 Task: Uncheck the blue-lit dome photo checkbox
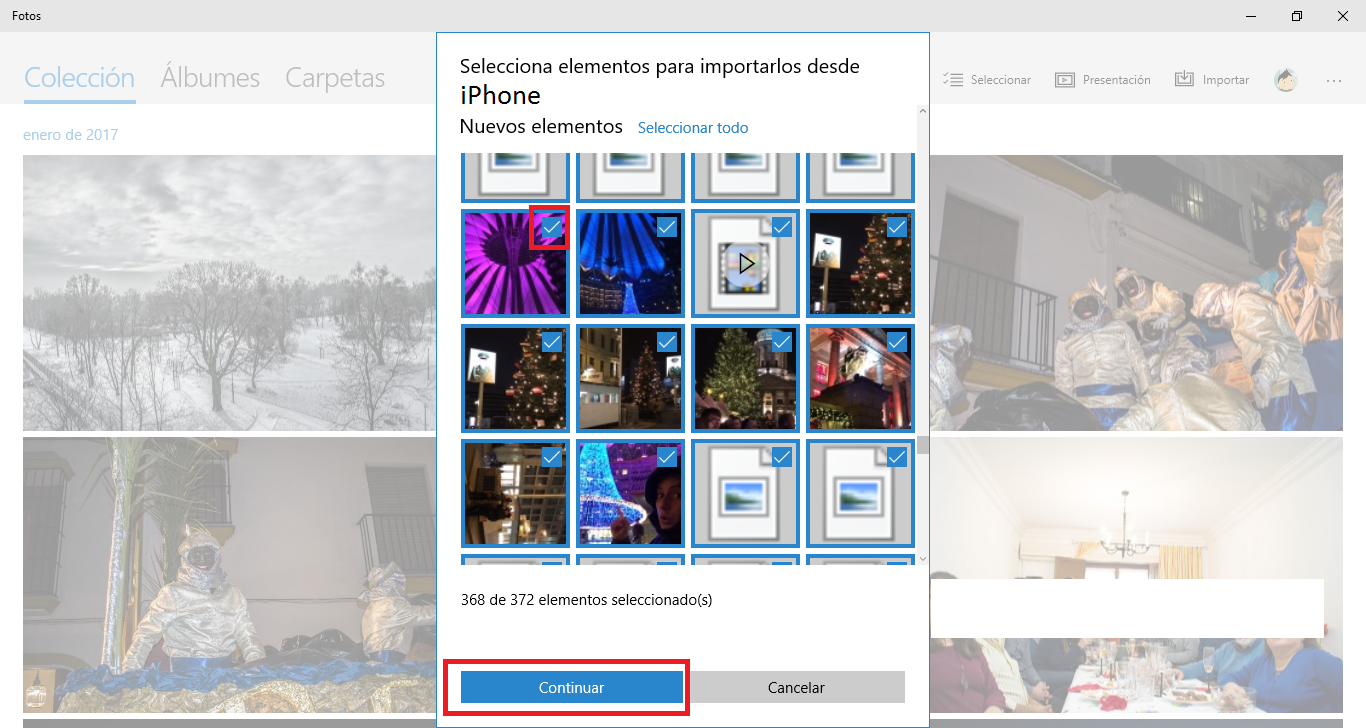pyautogui.click(x=667, y=228)
